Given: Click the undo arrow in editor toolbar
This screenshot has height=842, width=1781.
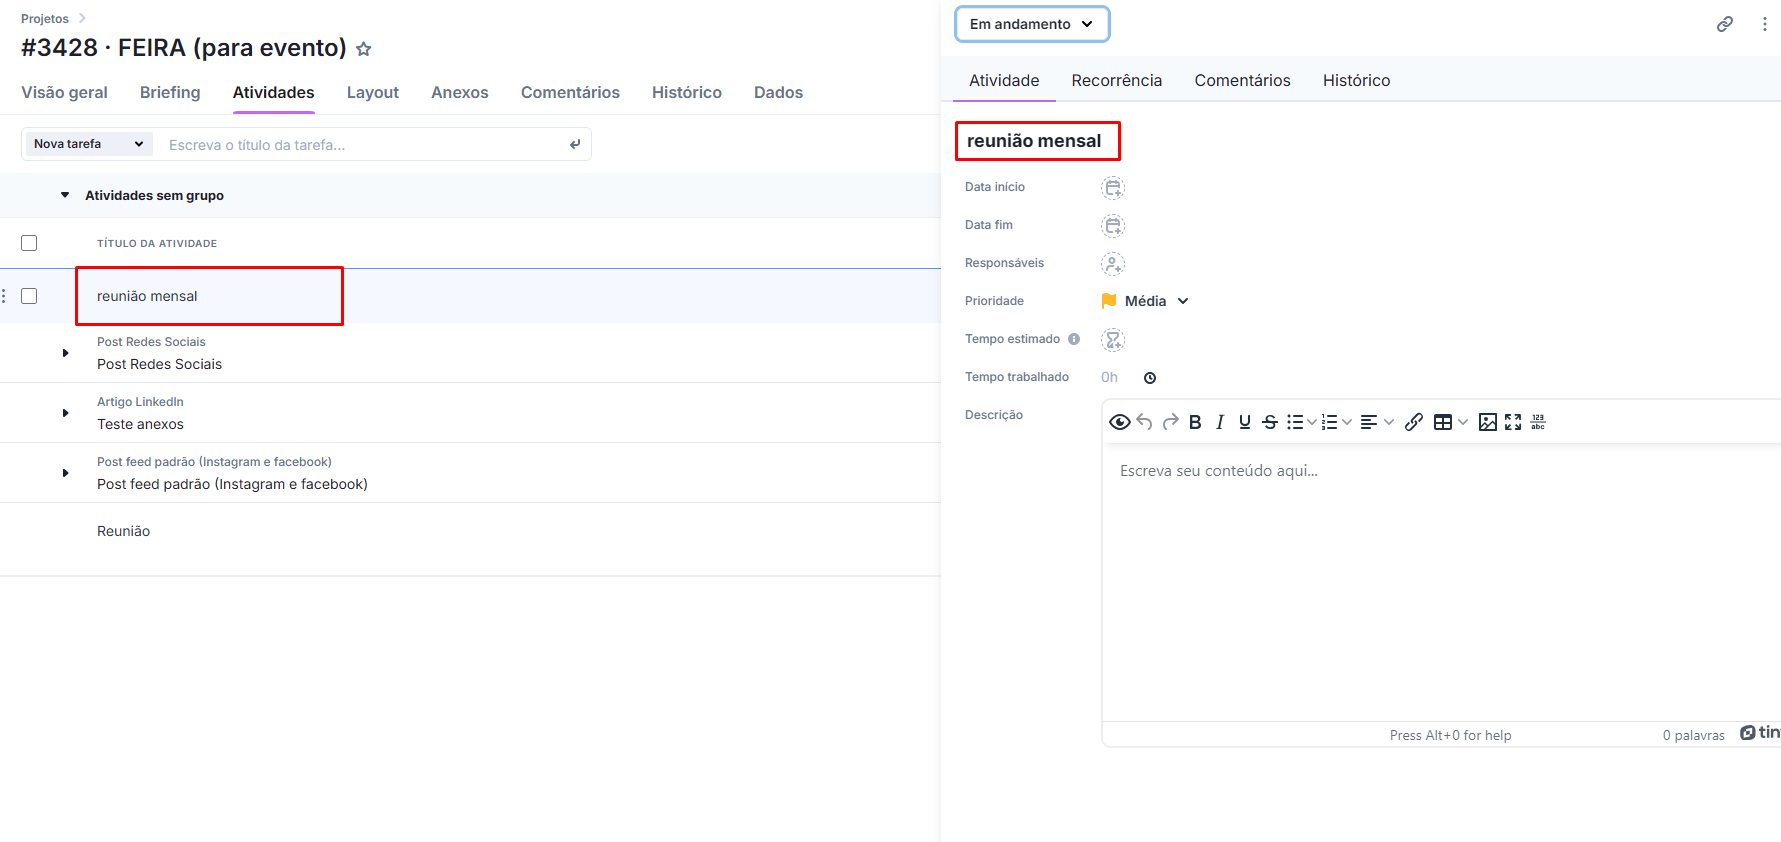Looking at the screenshot, I should [1145, 422].
